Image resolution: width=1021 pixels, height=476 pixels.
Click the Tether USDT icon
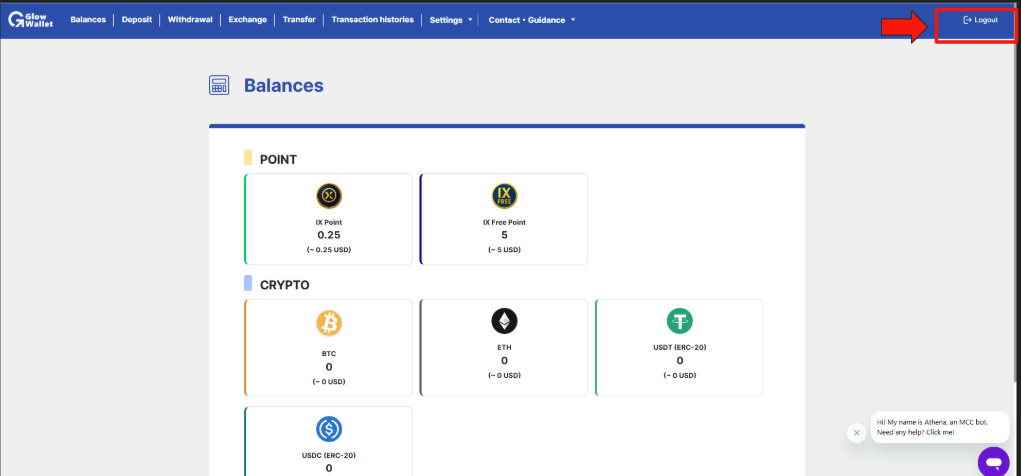pyautogui.click(x=680, y=320)
